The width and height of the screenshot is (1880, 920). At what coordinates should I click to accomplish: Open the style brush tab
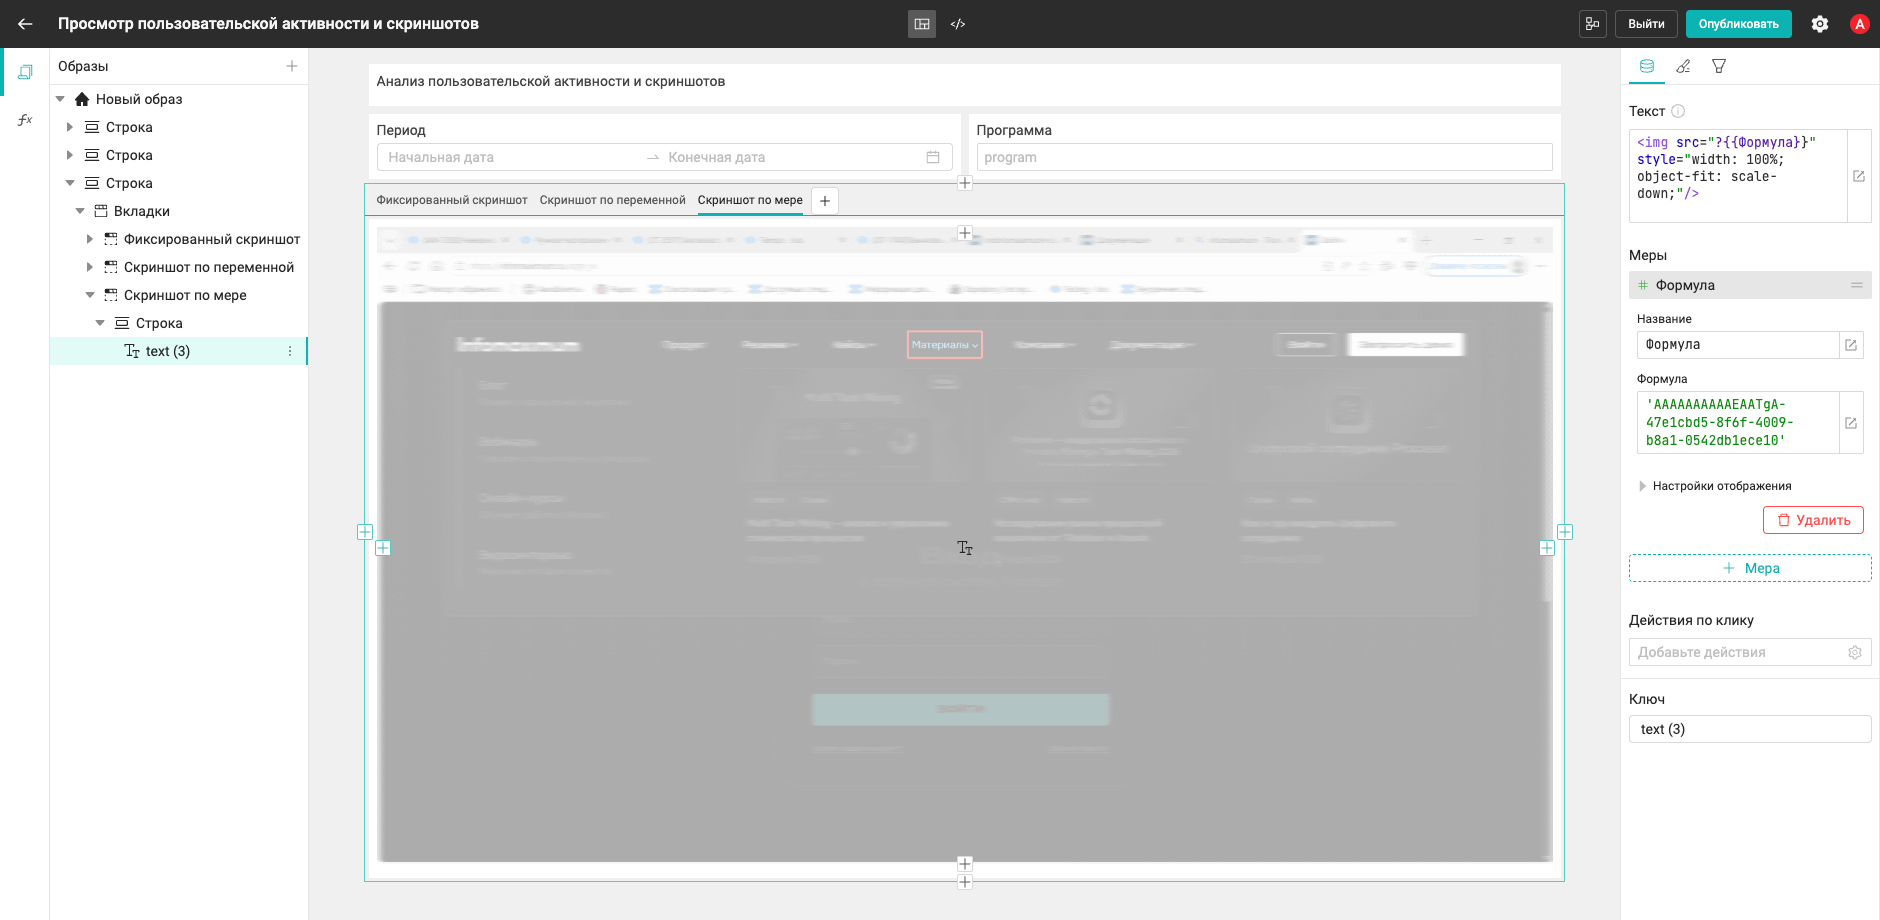1683,66
